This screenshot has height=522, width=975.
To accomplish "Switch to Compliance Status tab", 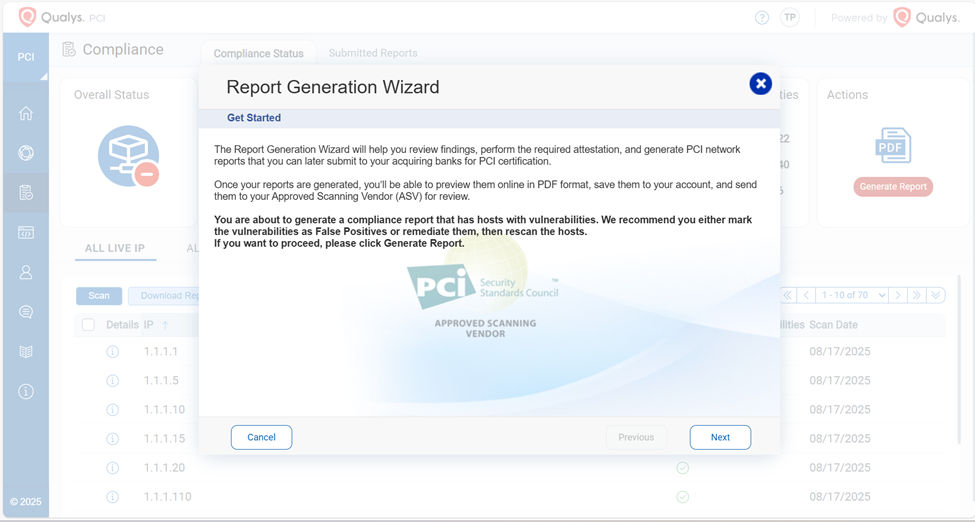I will point(259,54).
